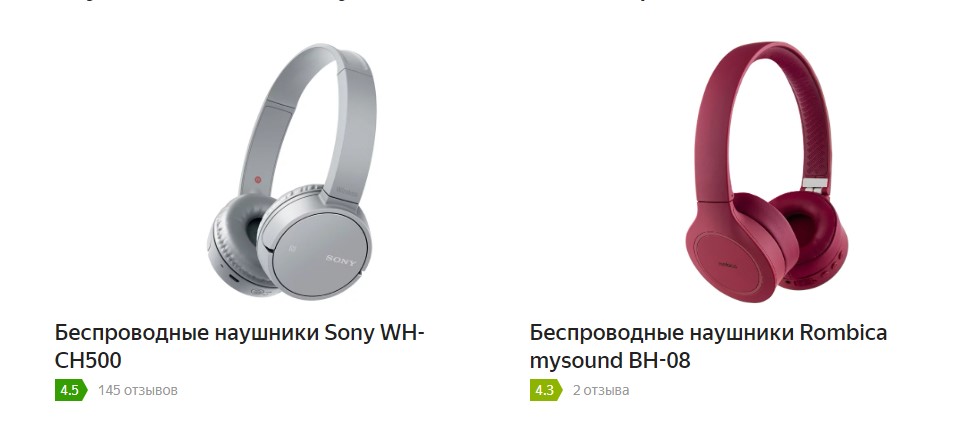This screenshot has height=430, width=954.
Task: Open the '145 отзывов' reviews link
Action: (x=138, y=390)
